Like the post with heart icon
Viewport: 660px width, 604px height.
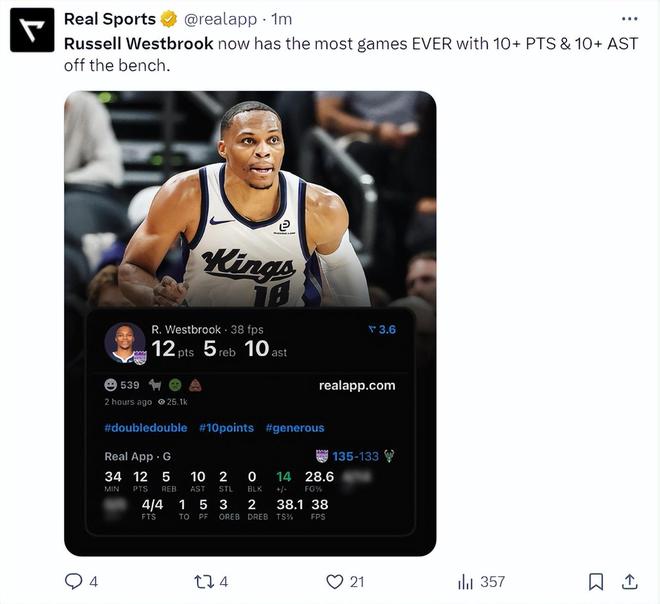(336, 581)
